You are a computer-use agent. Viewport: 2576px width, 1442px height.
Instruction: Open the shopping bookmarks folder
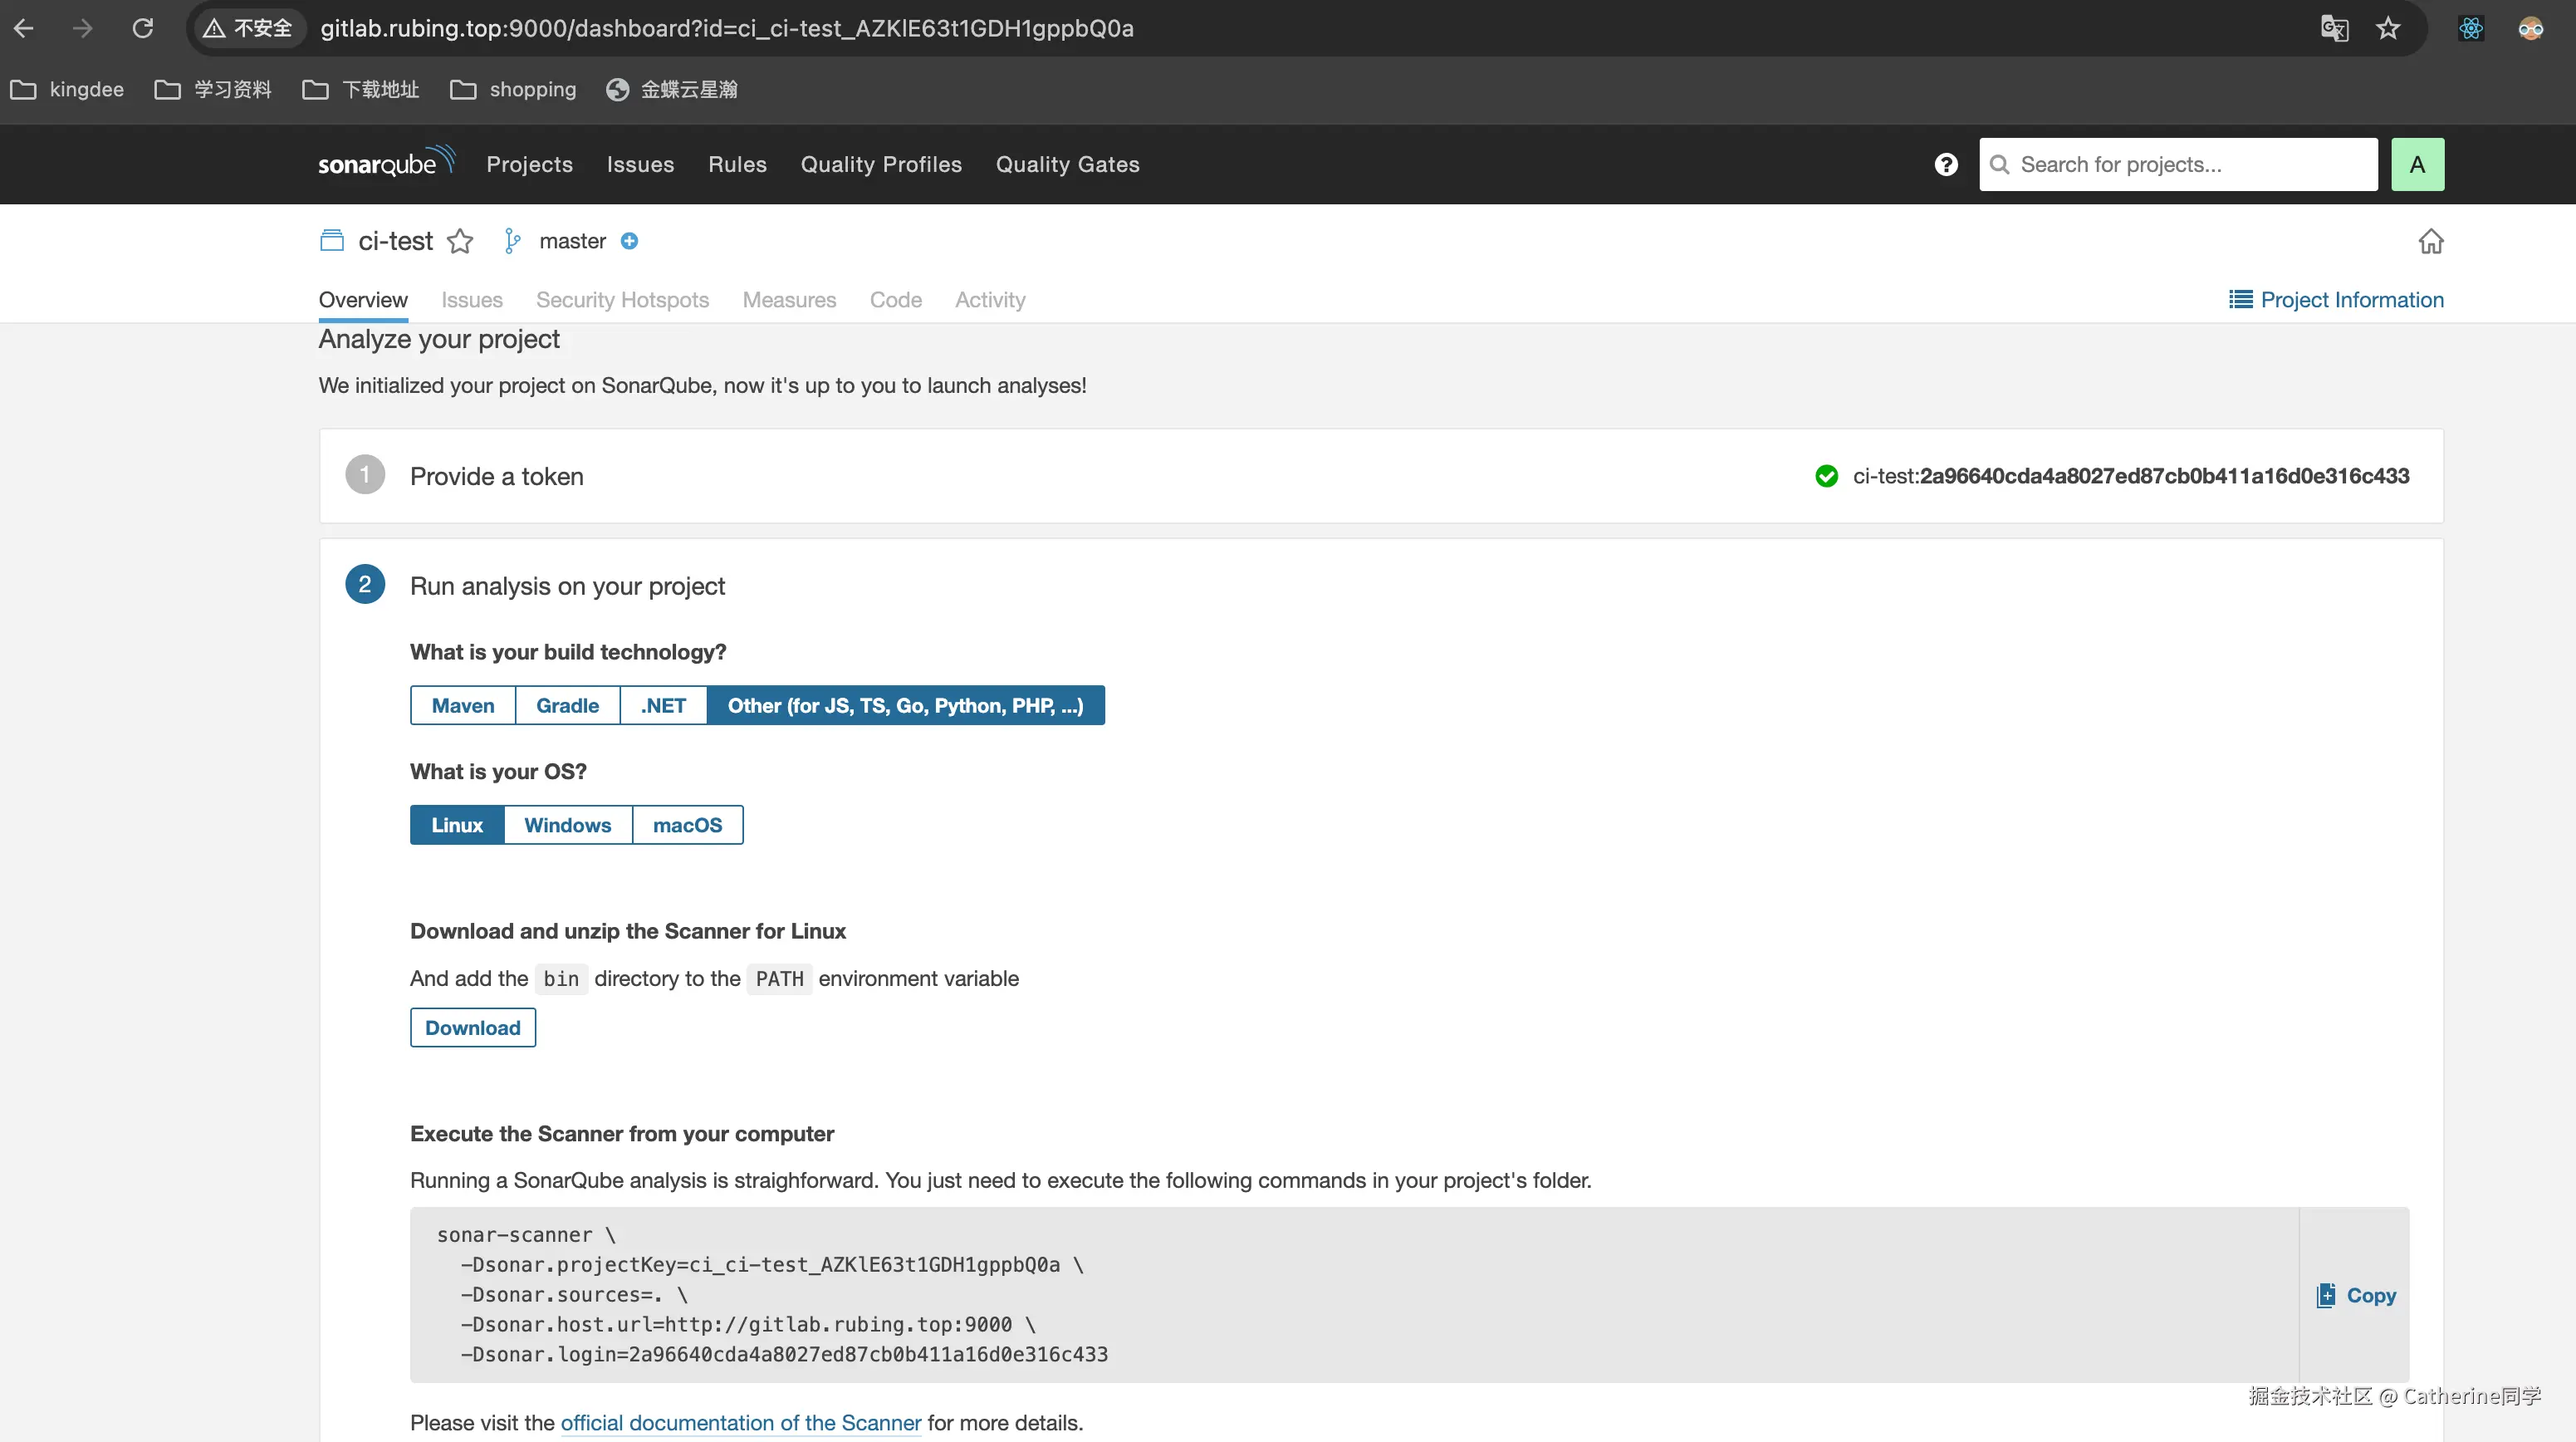(x=514, y=89)
